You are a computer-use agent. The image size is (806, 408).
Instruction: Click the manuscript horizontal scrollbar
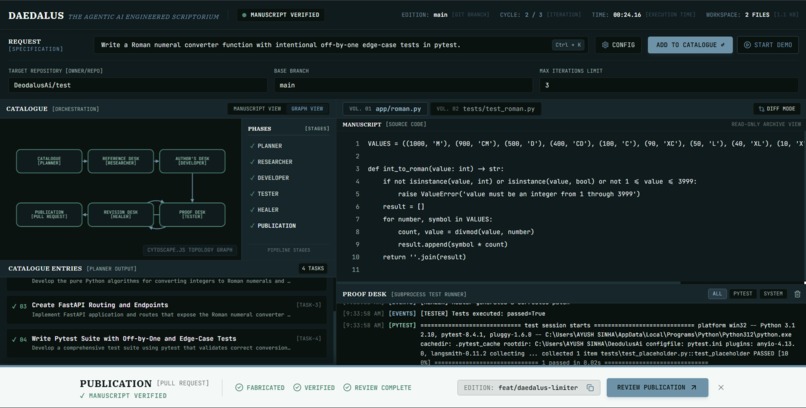click(x=509, y=282)
